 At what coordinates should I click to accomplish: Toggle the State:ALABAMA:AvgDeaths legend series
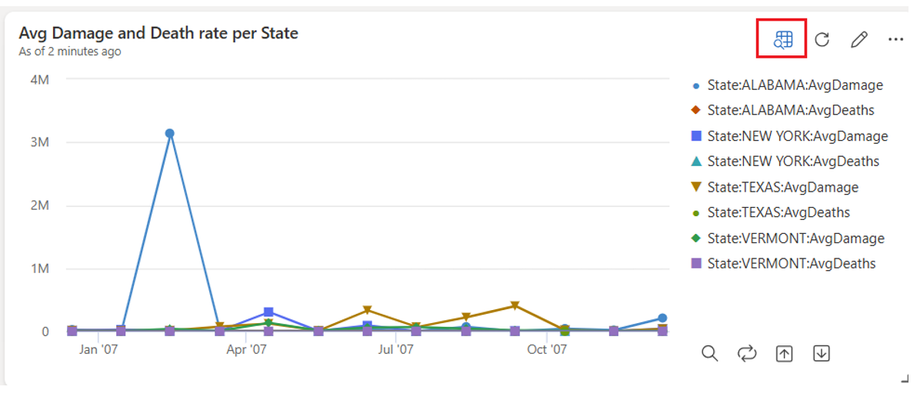[x=783, y=111]
